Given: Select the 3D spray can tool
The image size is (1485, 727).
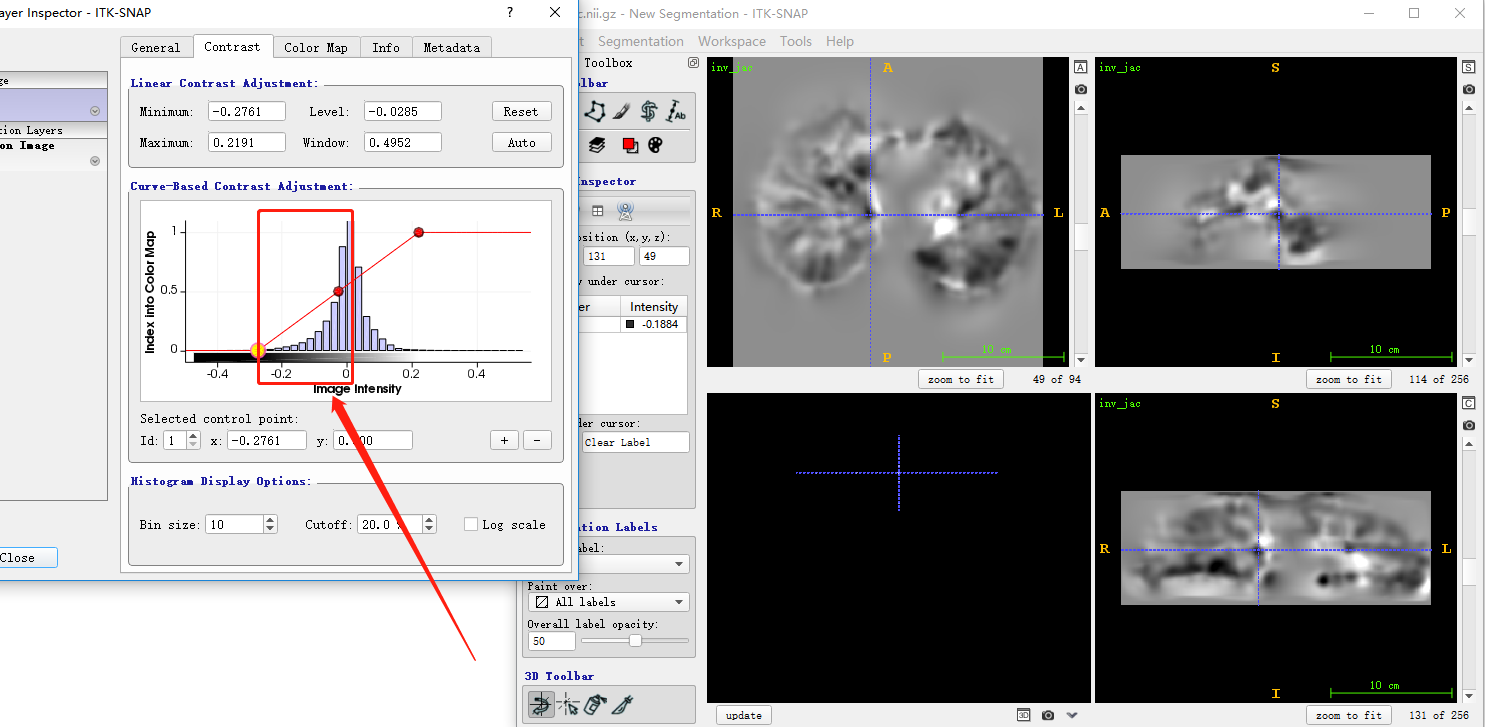Looking at the screenshot, I should point(596,705).
